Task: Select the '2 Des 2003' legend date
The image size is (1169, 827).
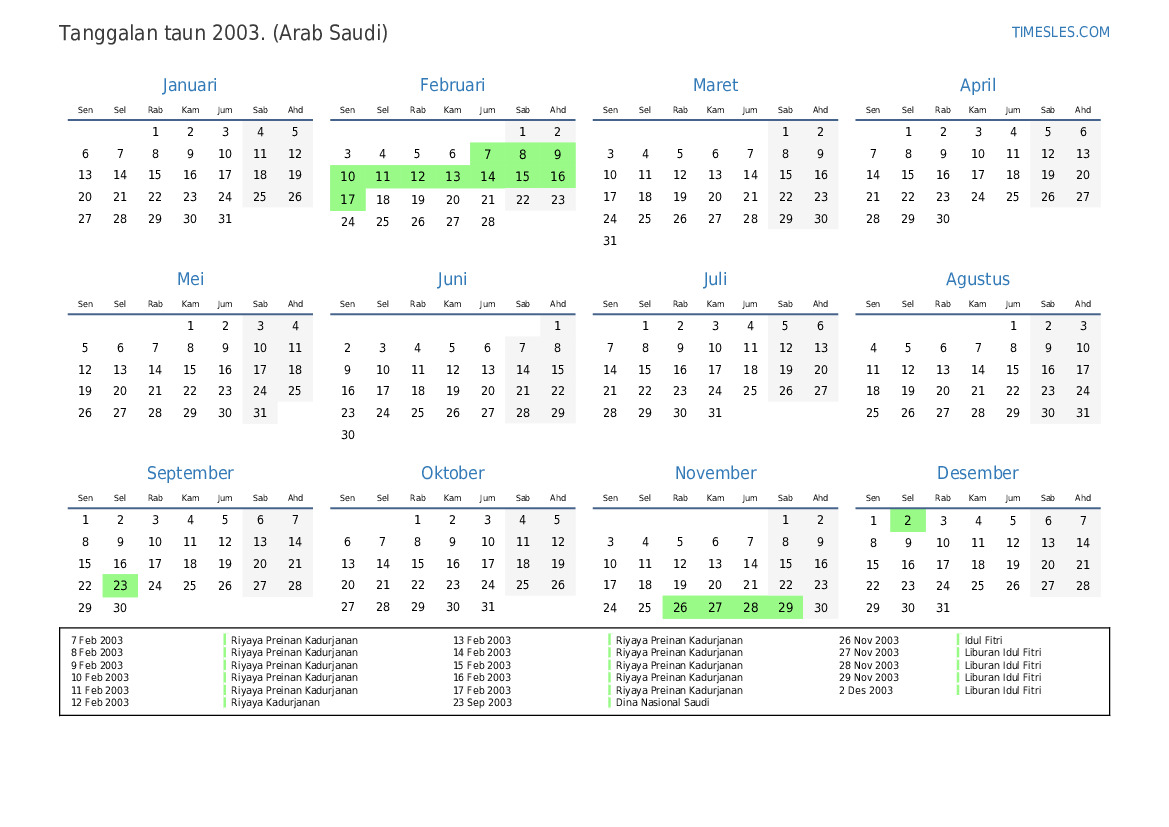Action: point(866,690)
